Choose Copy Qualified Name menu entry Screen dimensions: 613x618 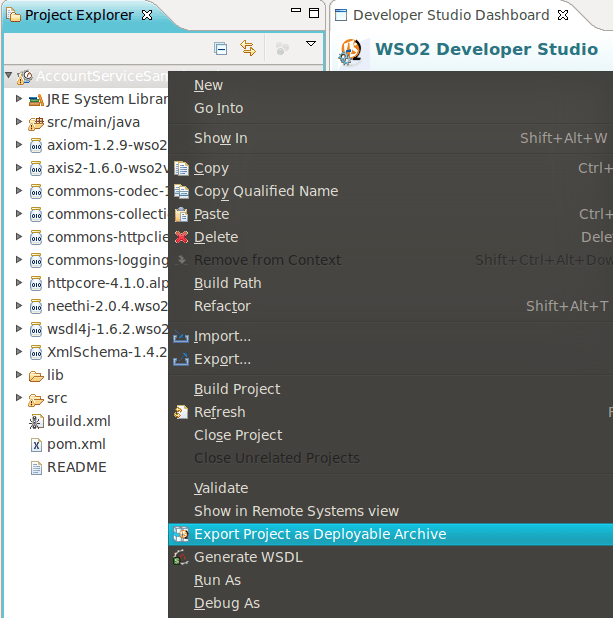pos(391,191)
